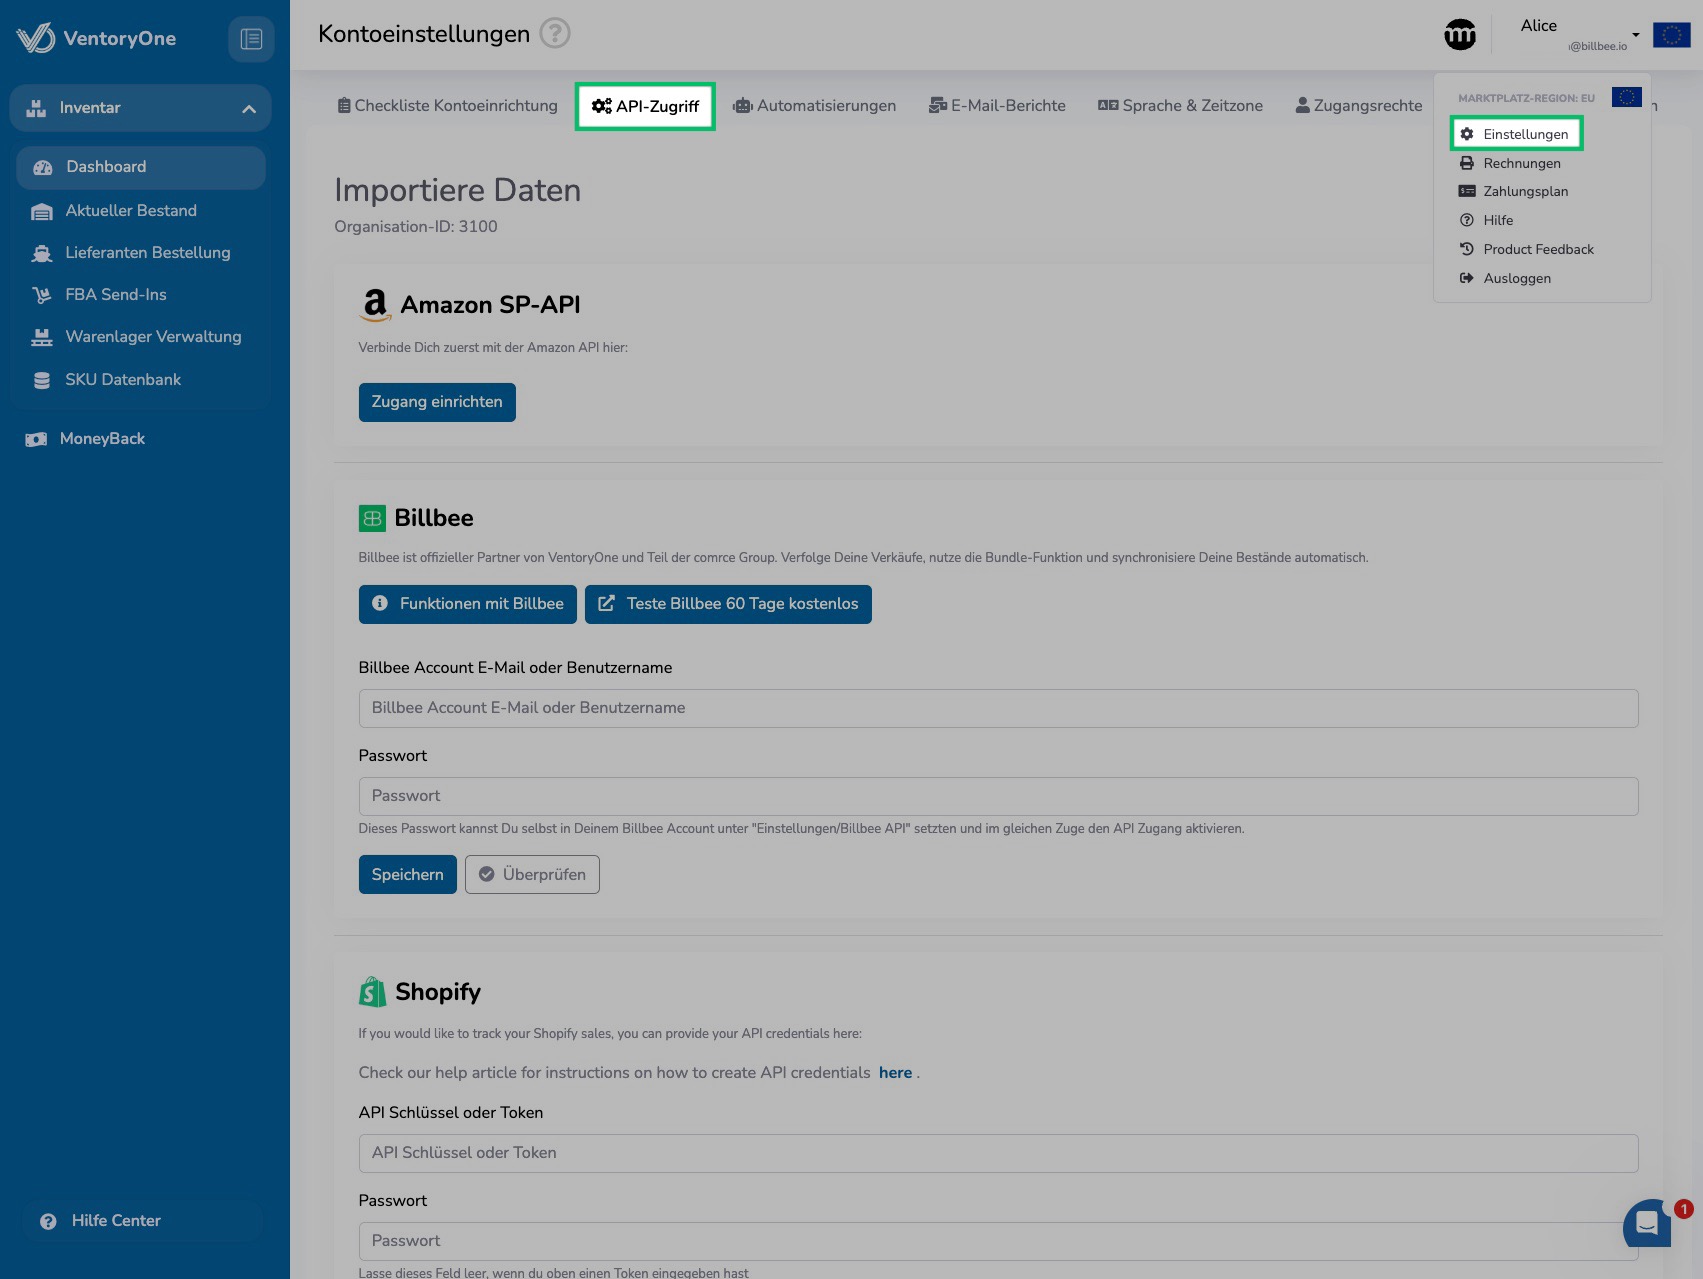Click the green Billbee logo icon

[372, 518]
